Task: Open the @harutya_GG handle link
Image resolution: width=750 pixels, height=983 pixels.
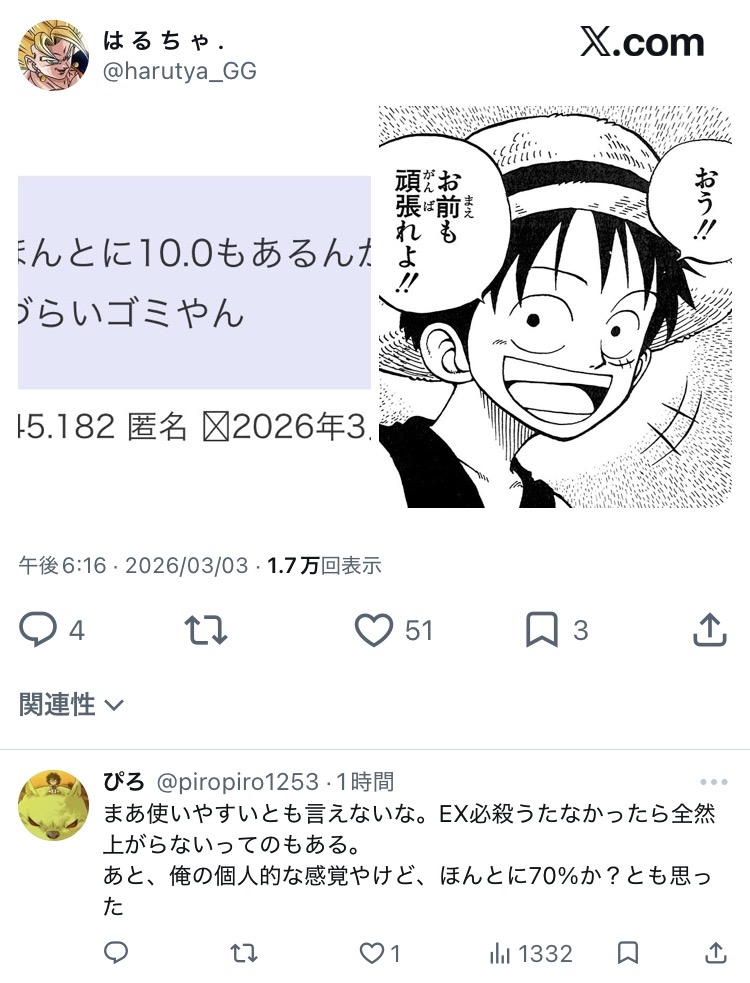Action: (180, 71)
